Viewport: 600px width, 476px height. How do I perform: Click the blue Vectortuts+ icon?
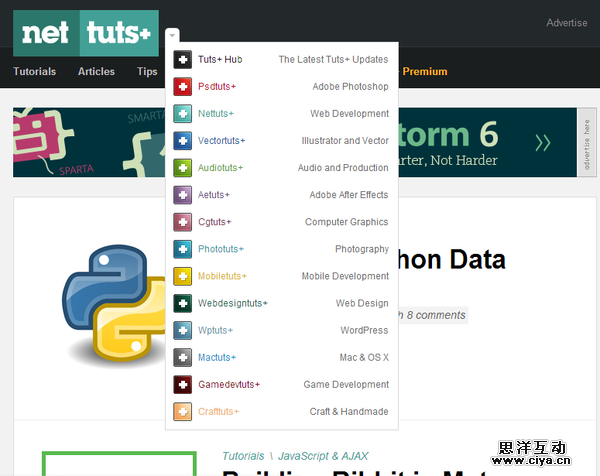pyautogui.click(x=182, y=141)
